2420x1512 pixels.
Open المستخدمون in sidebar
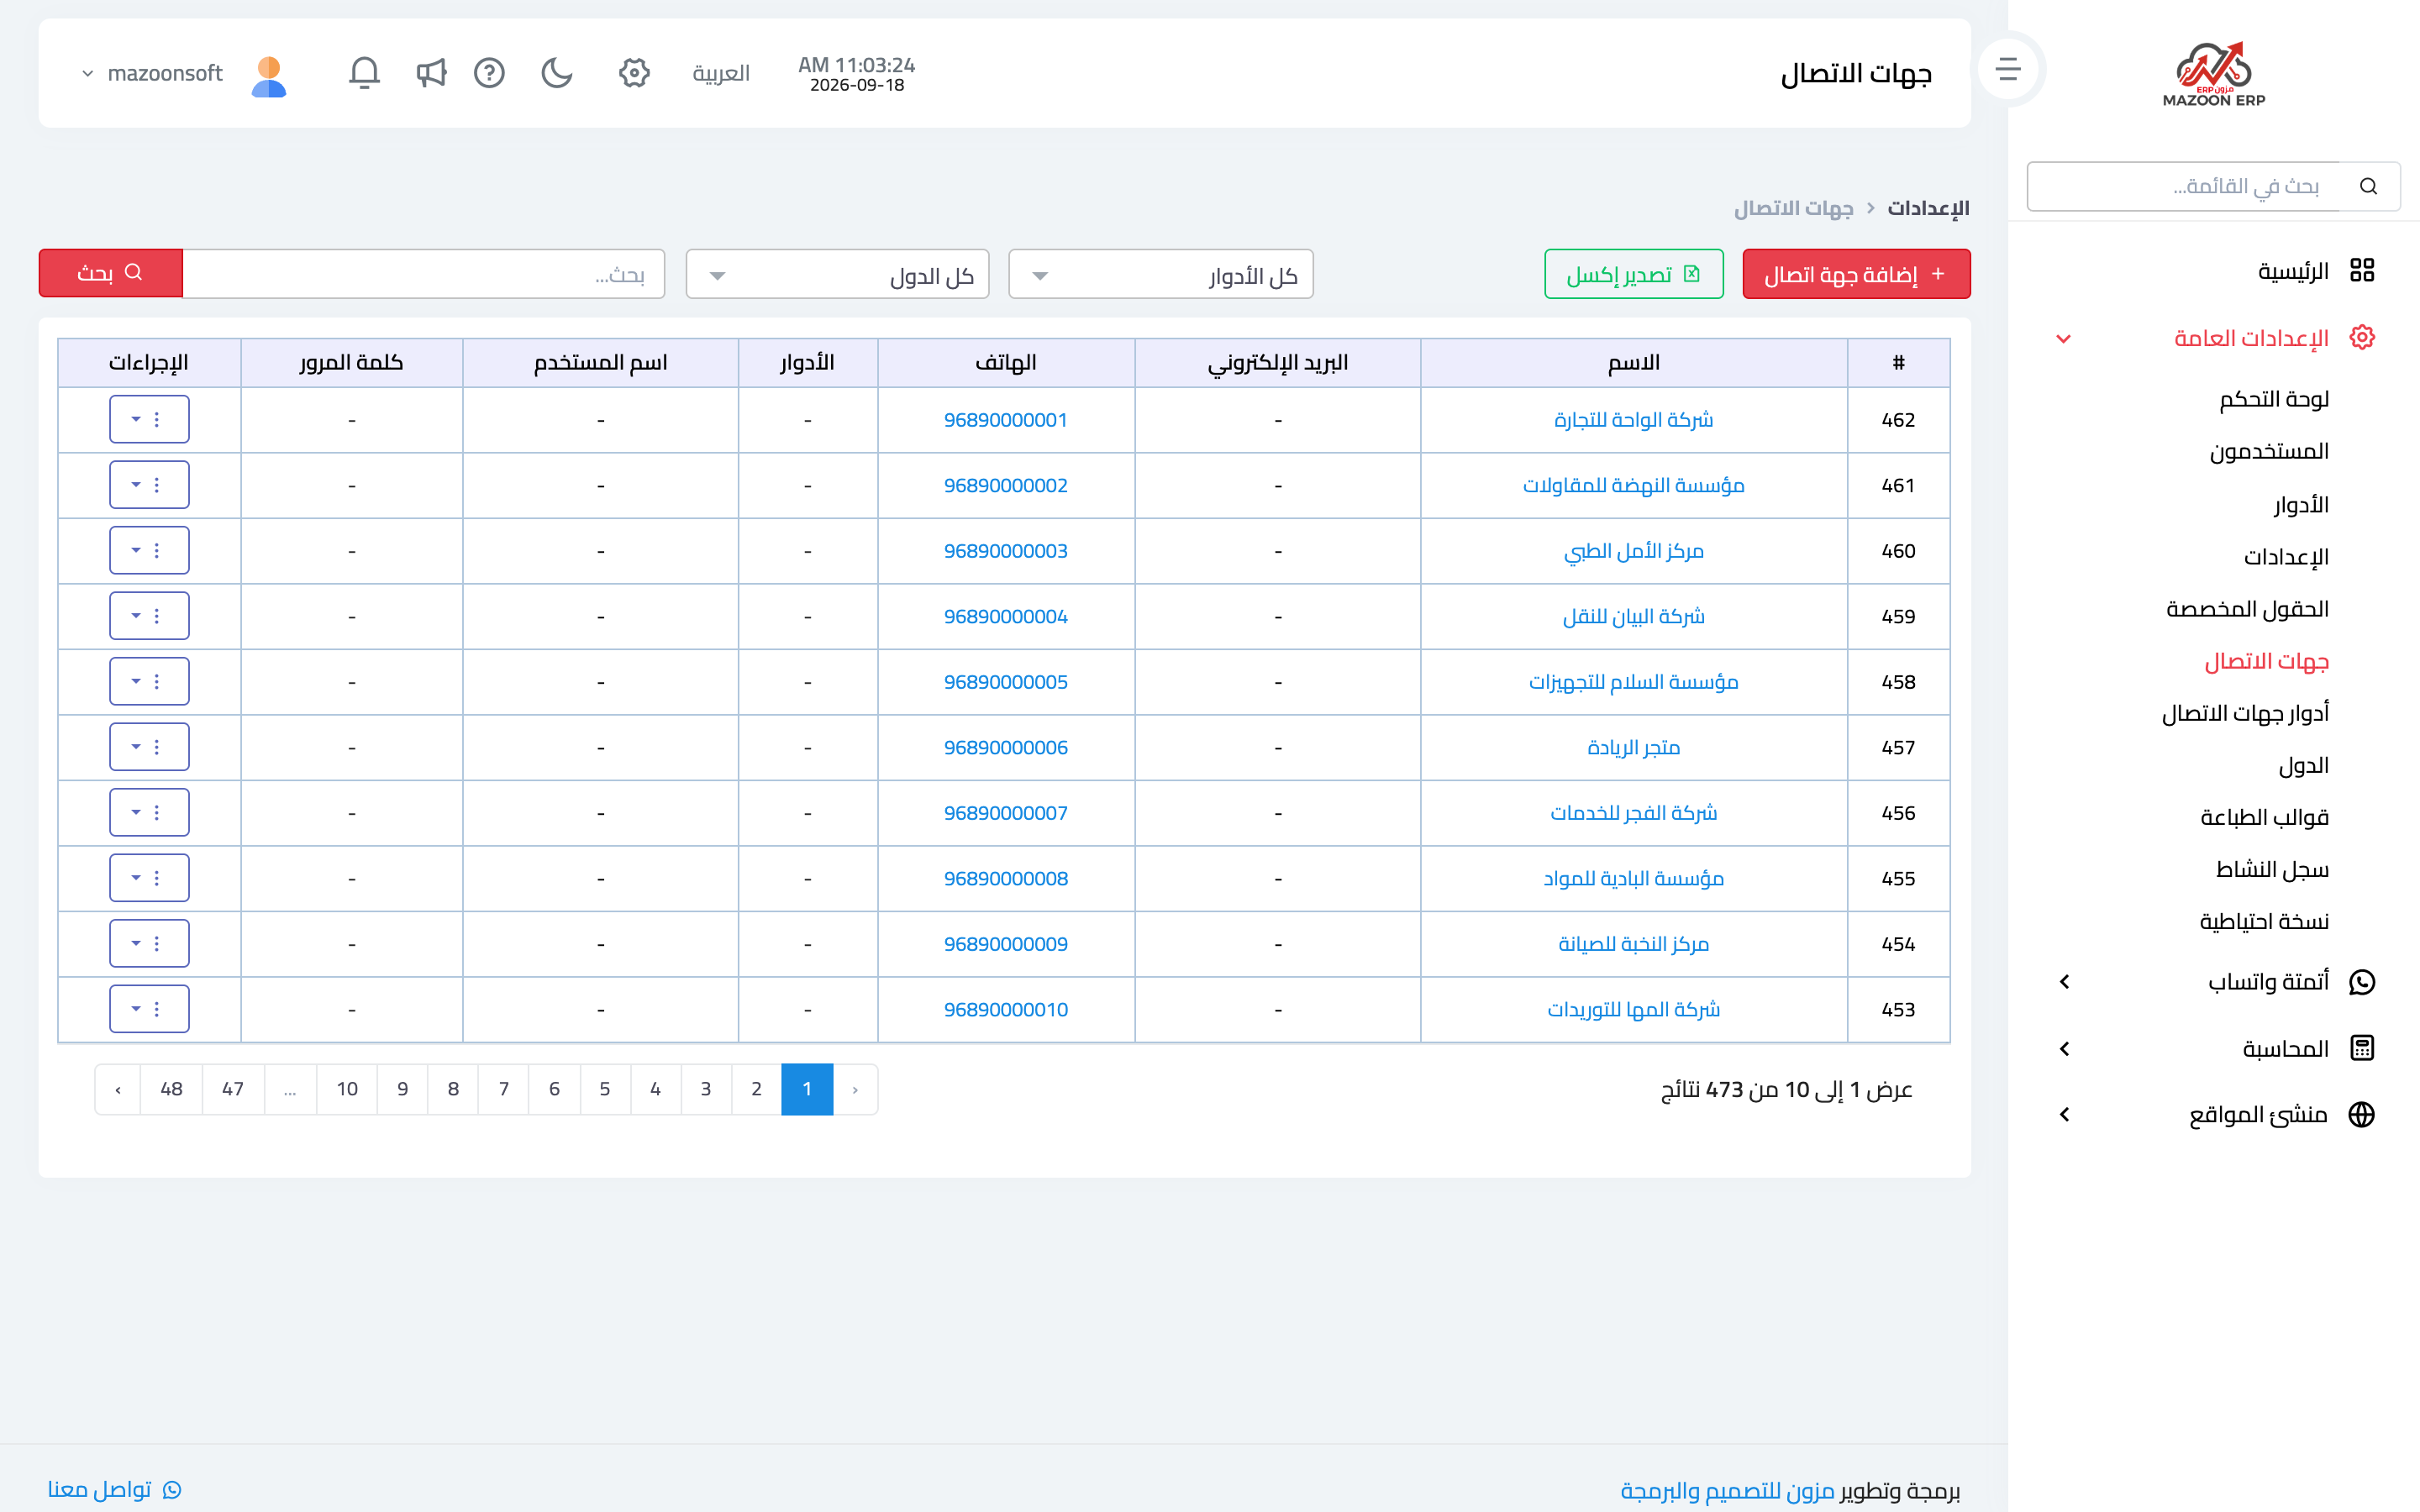(2269, 451)
